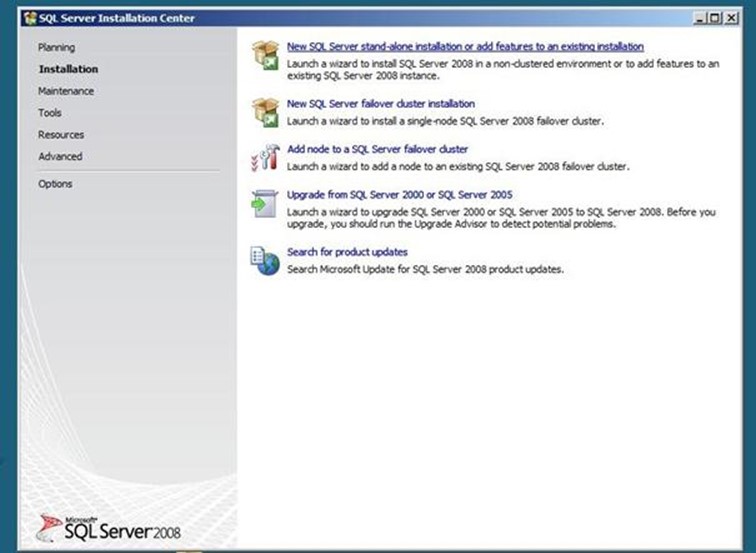Click Add node to a SQL Server failover cluster

(378, 149)
